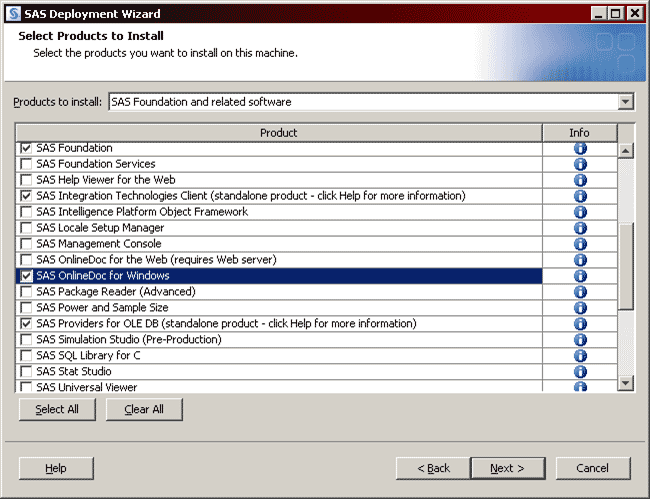The height and width of the screenshot is (499, 650).
Task: Show info for SAS SQL Library for C
Action: coord(580,356)
